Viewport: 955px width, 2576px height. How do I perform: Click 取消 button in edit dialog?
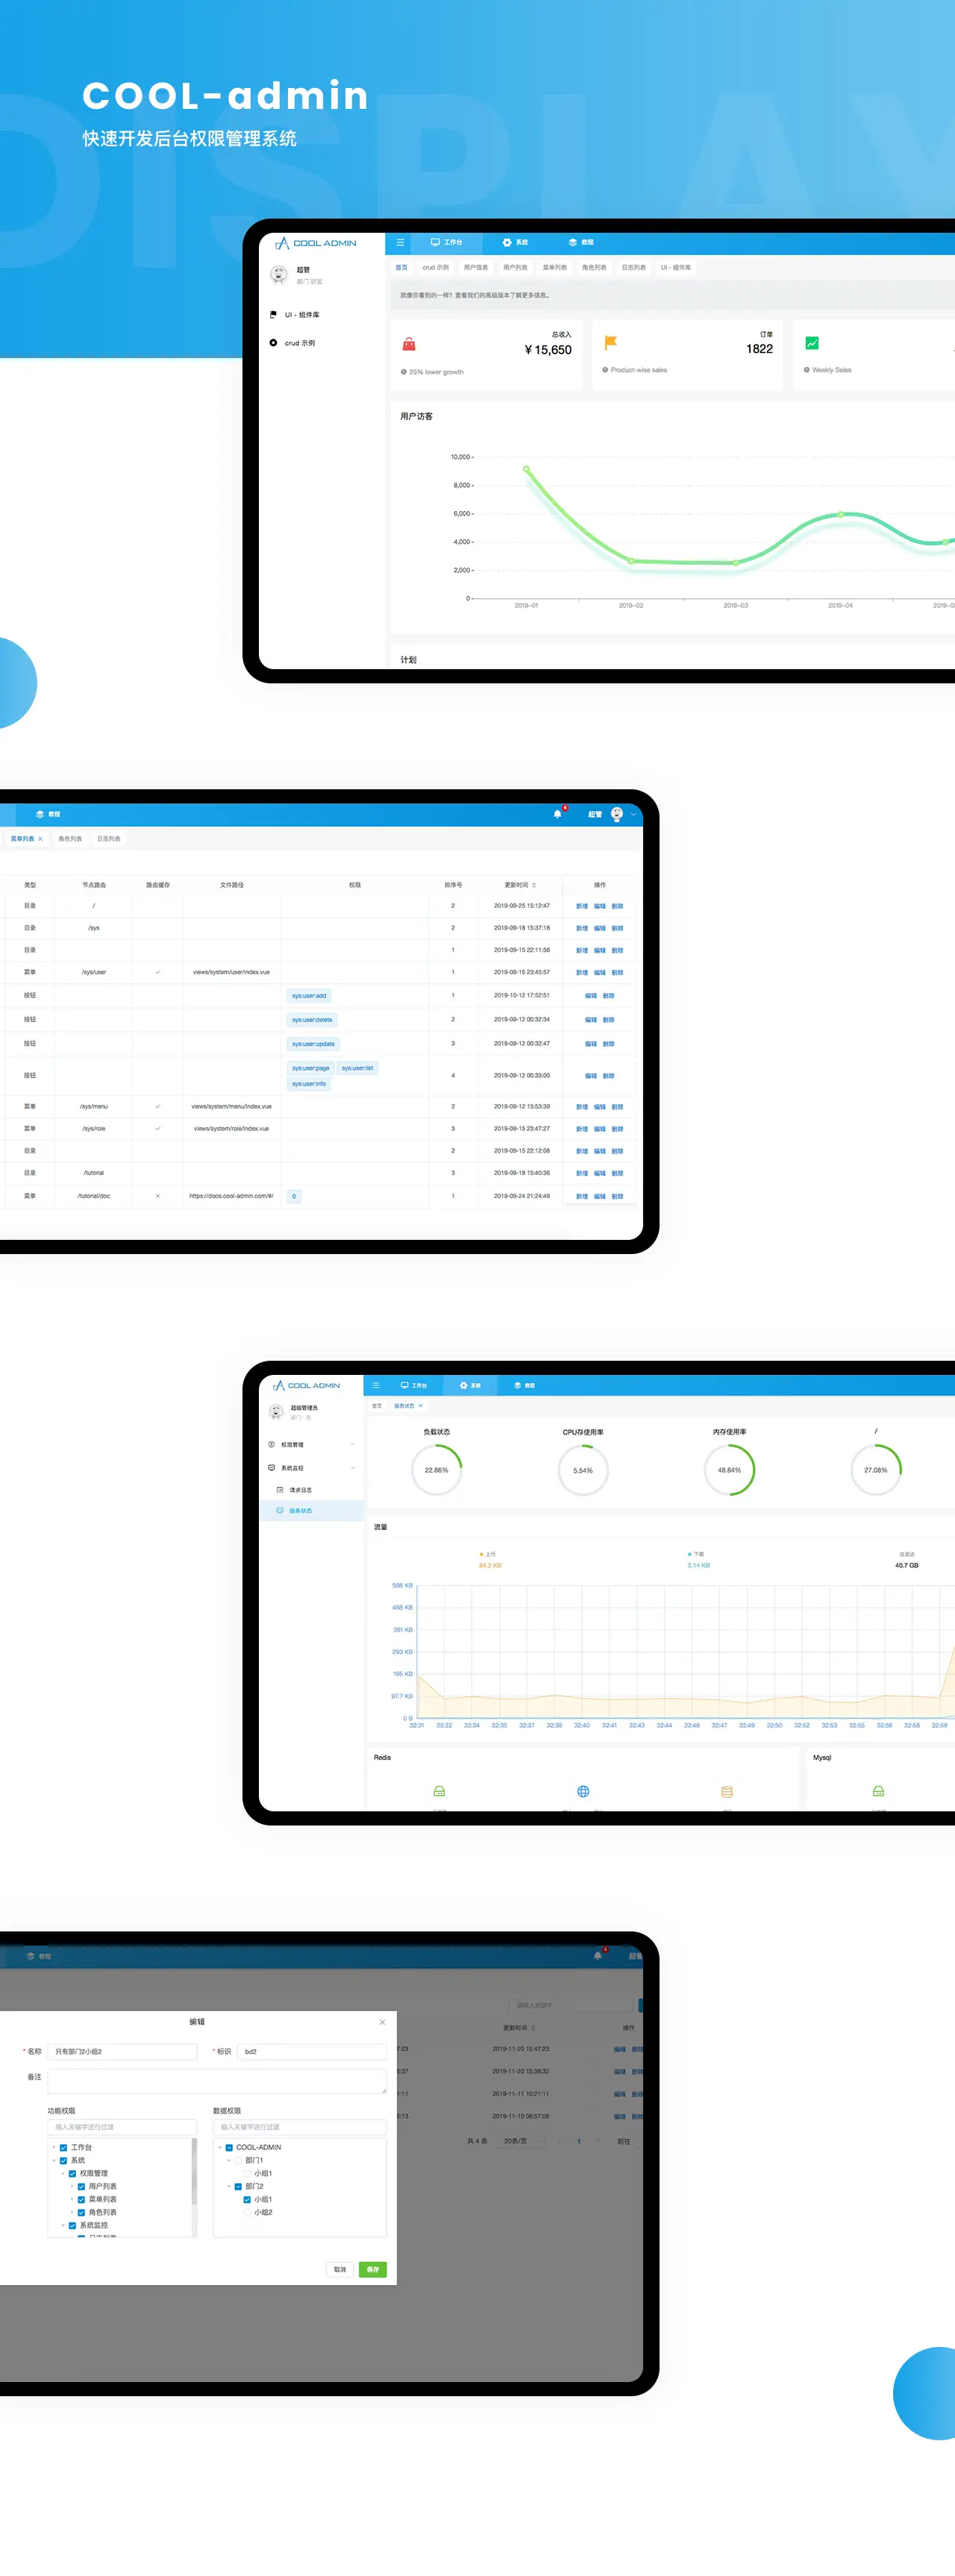340,2269
